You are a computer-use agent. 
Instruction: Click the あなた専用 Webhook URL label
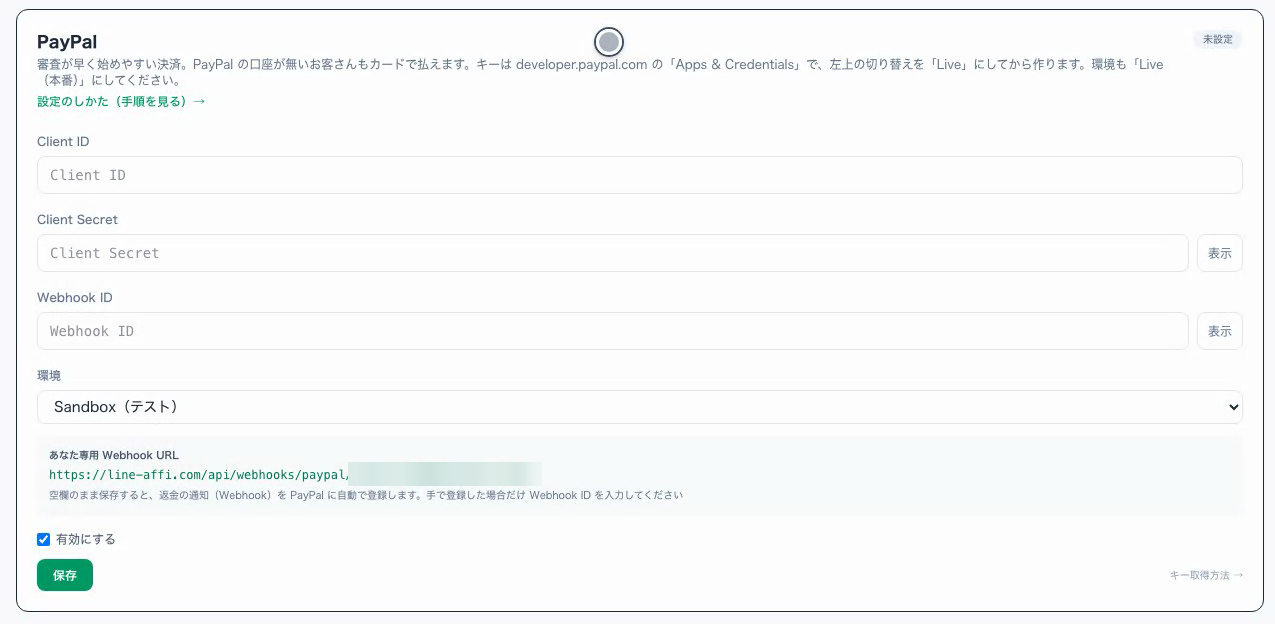(114, 455)
